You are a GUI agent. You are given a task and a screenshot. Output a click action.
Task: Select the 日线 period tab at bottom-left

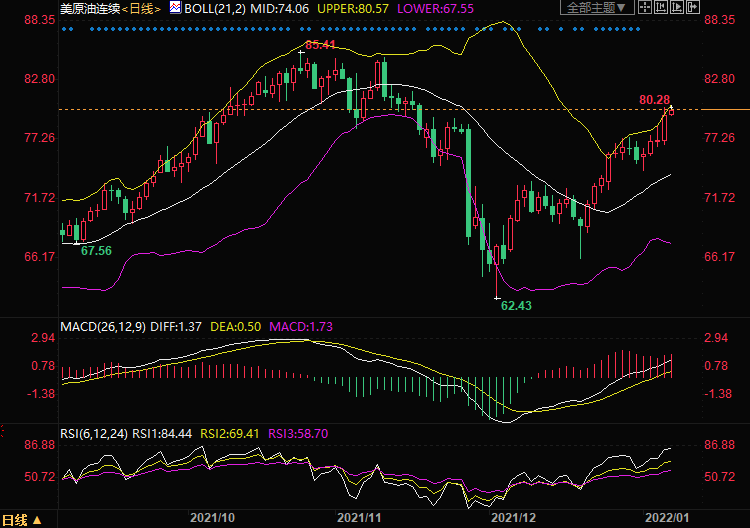click(15, 520)
